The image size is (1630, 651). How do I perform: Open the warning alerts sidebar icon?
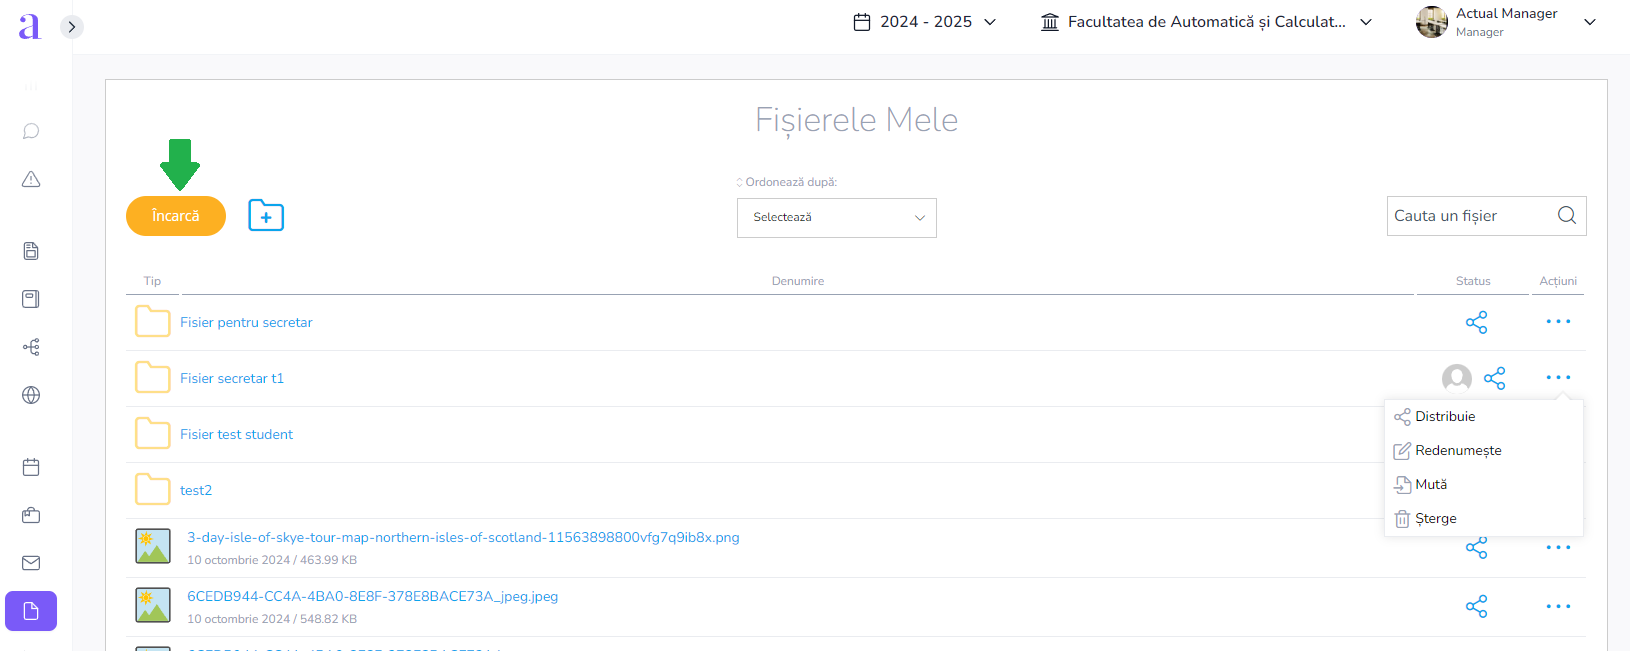[31, 180]
